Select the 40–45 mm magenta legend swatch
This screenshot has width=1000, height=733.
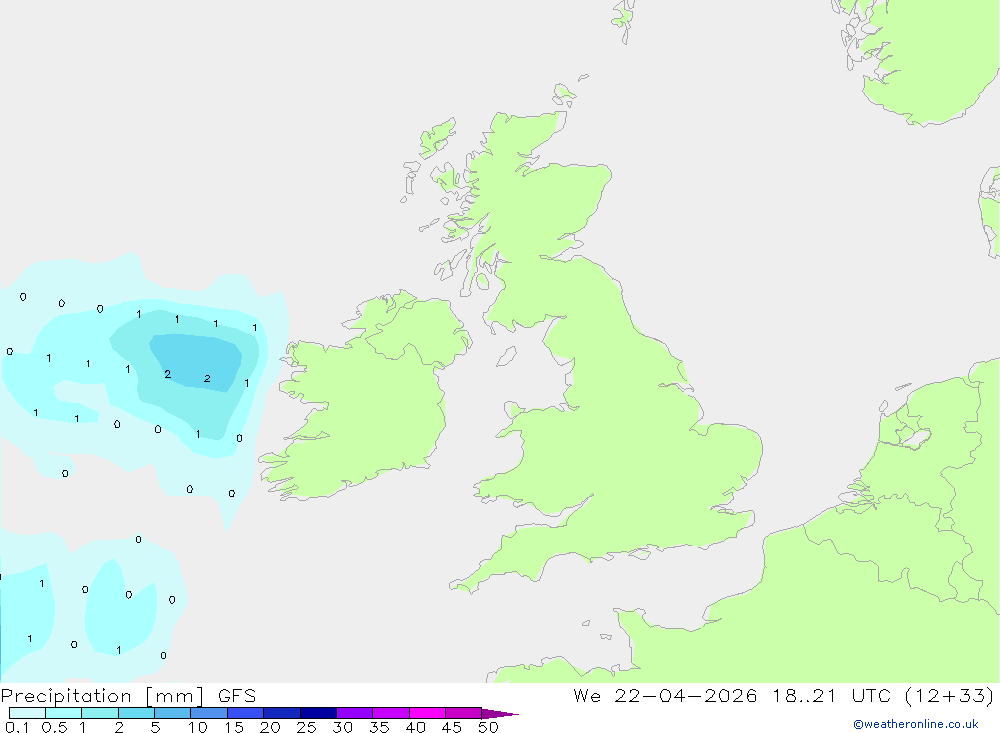[427, 713]
